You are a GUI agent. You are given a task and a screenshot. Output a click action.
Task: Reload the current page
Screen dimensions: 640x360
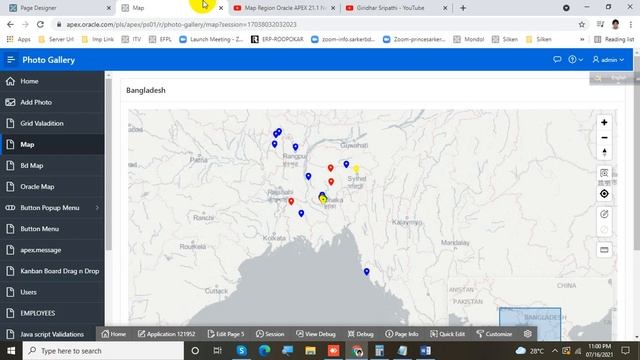tap(40, 24)
